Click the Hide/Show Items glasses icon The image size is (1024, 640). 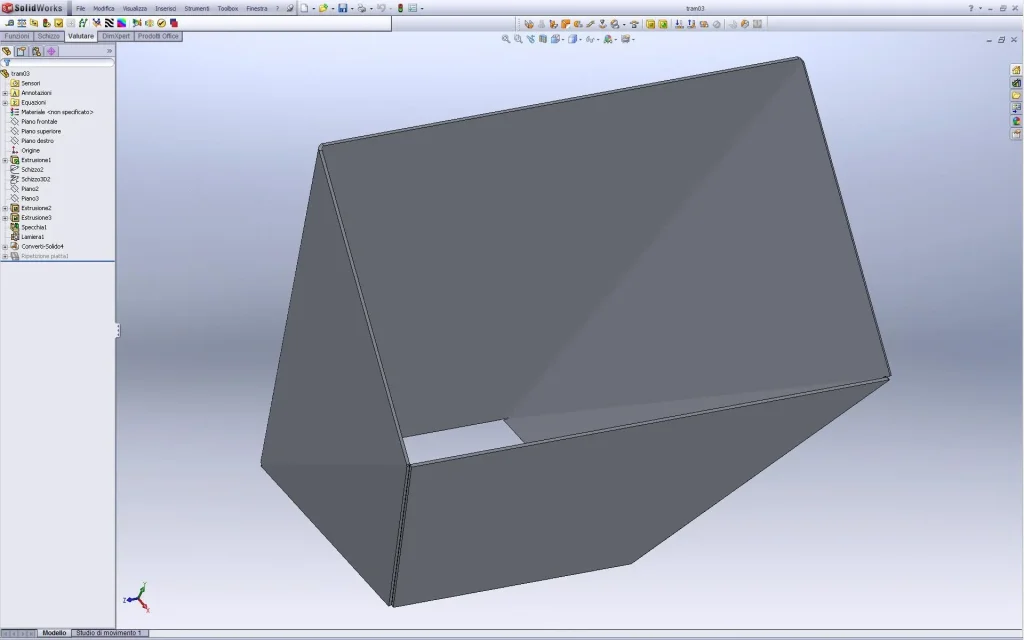(x=590, y=39)
